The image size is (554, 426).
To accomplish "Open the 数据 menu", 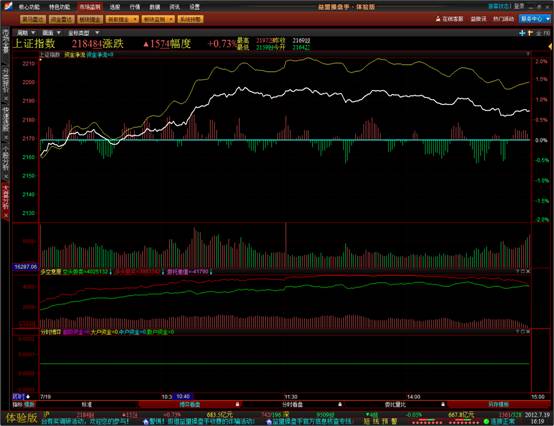I will [x=154, y=7].
